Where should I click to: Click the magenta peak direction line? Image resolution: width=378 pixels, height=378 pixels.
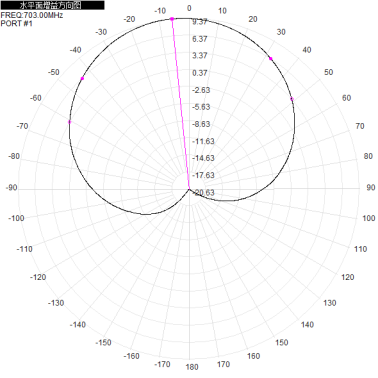coord(181,104)
